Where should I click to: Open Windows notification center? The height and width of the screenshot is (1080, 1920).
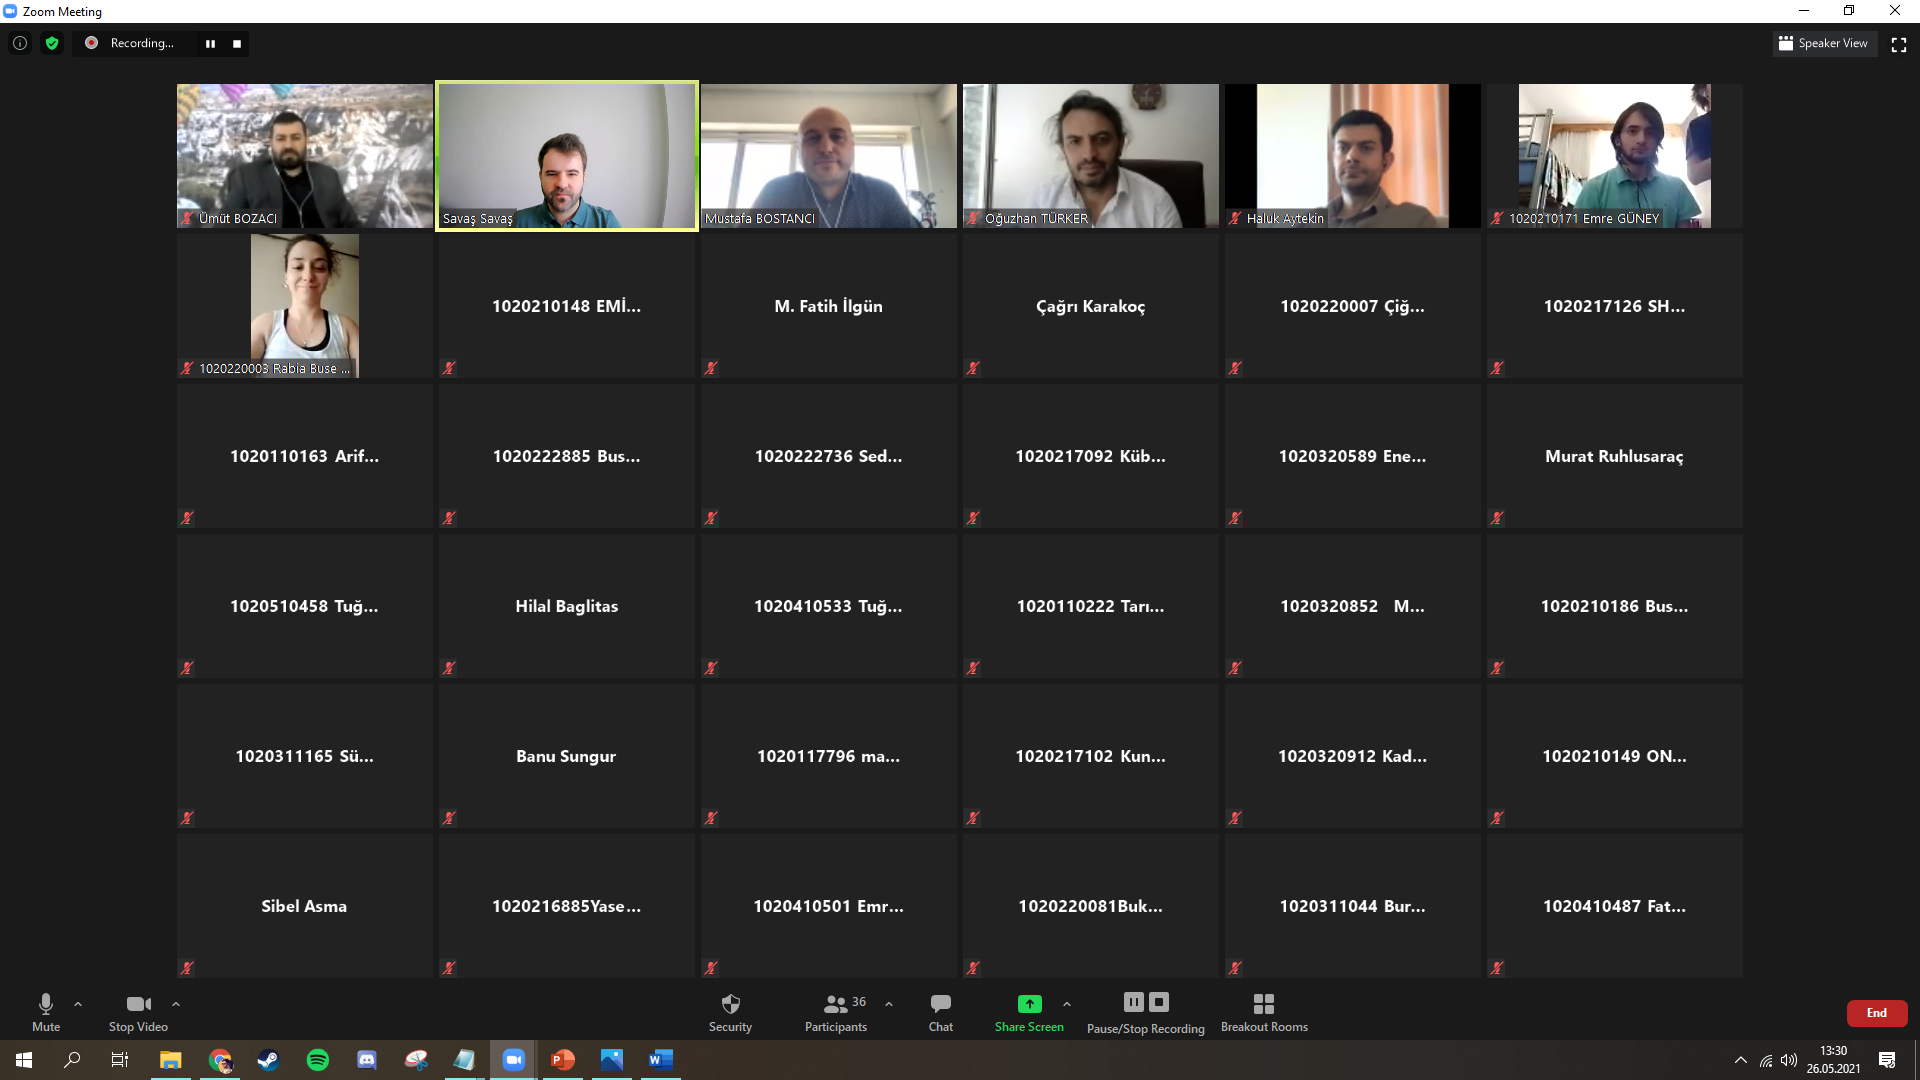[x=1887, y=1060]
